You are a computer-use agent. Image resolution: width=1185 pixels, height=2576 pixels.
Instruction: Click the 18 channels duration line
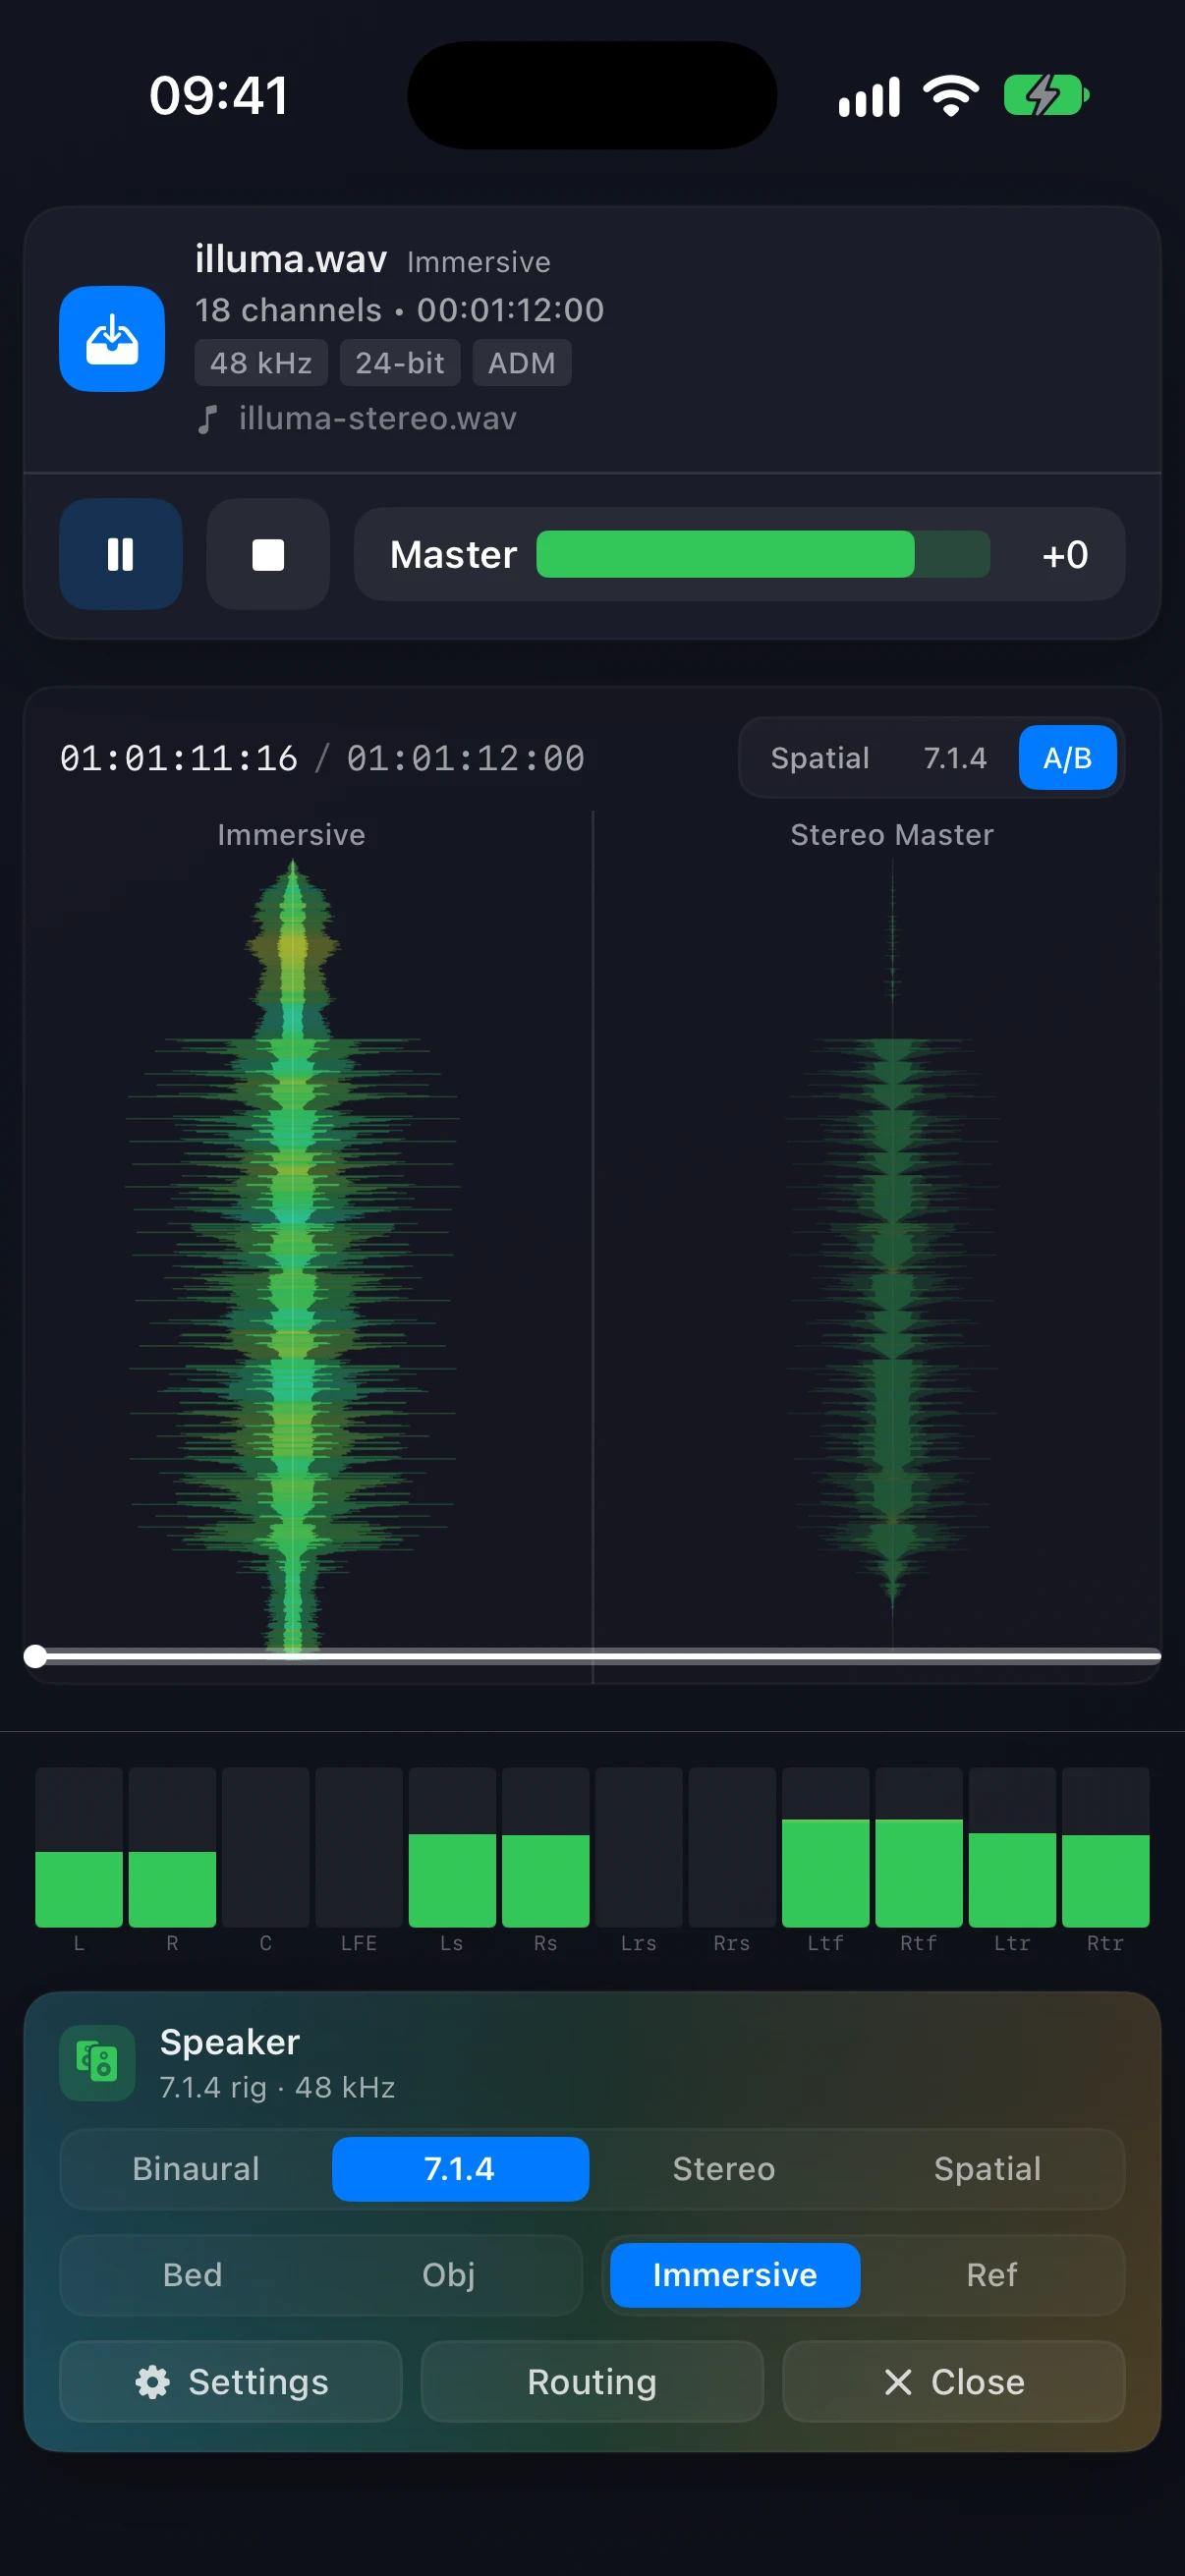(x=399, y=310)
